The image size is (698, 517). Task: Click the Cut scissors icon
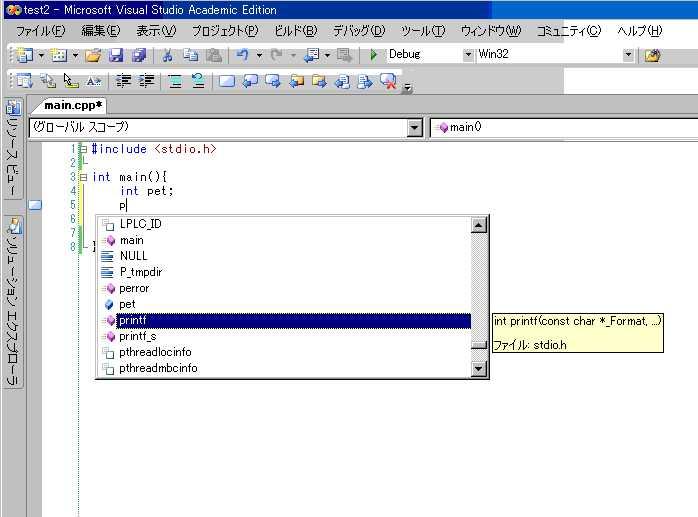[167, 55]
